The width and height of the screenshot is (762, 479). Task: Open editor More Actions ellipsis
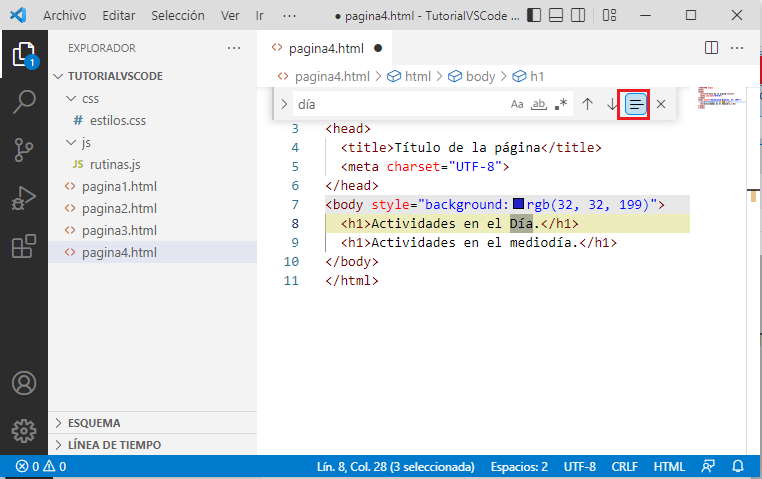coord(737,48)
